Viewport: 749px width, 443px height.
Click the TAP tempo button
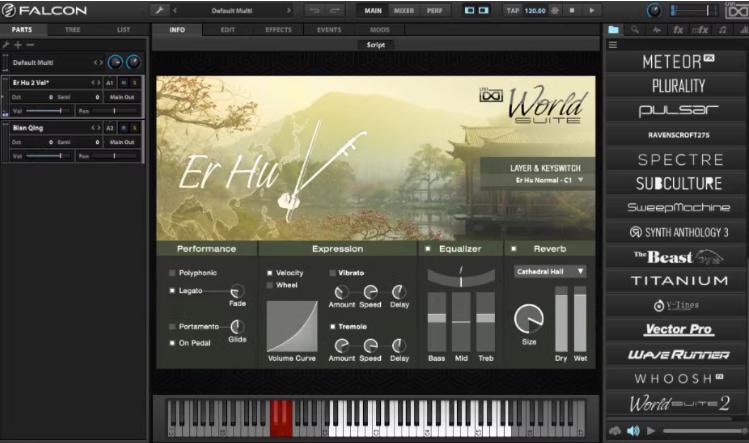(x=513, y=11)
